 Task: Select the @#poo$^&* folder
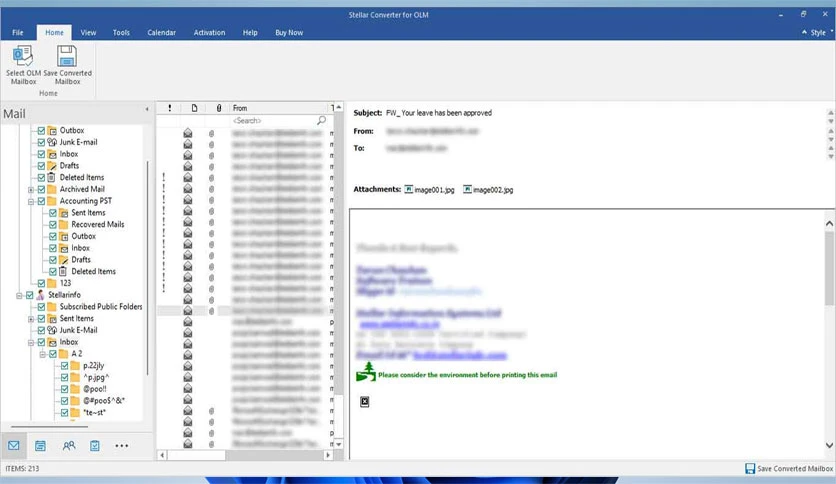pos(104,400)
